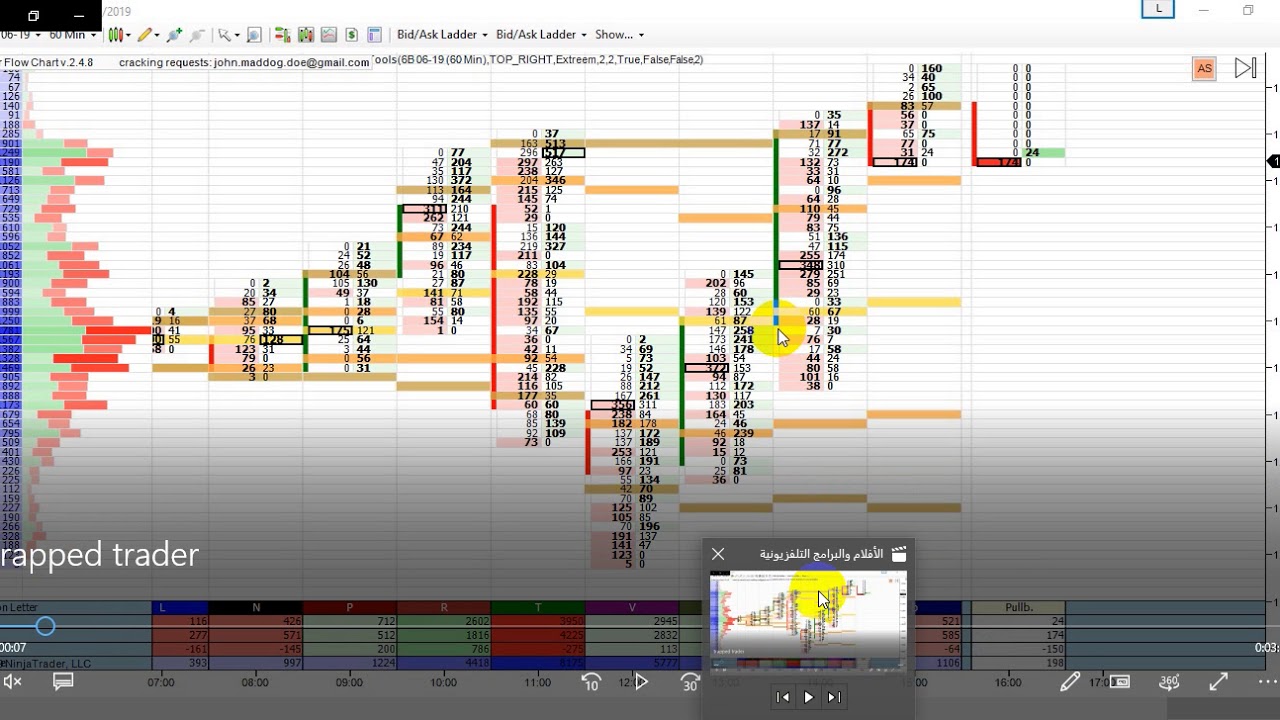1280x720 pixels.
Task: Select the cursor pointer tool
Action: coord(224,35)
